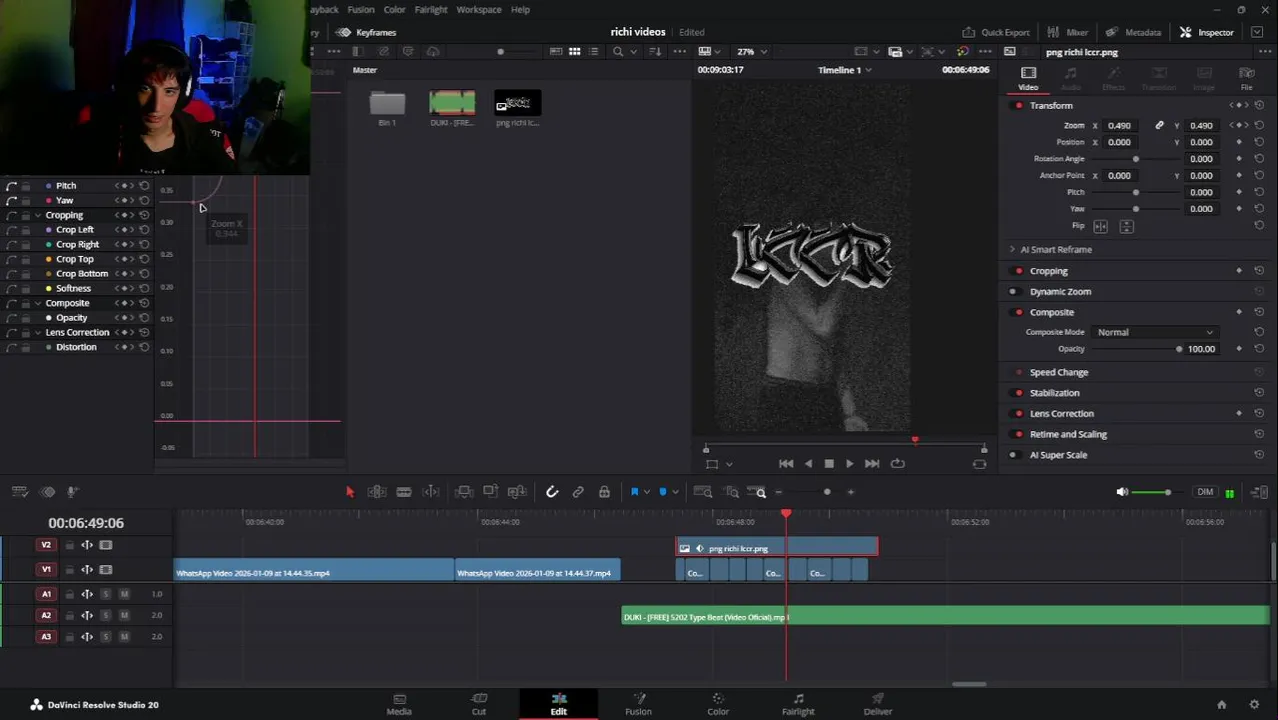Adjust the timeline zoom slider handle
The image size is (1278, 720).
coord(827,492)
